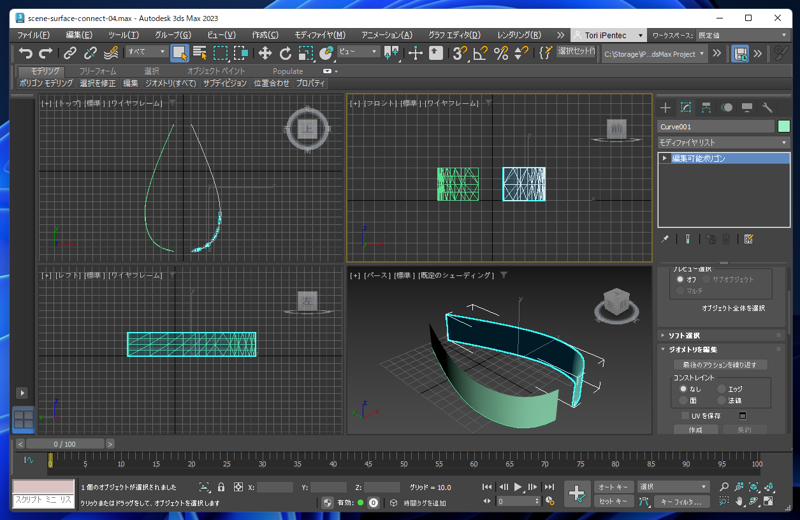The image size is (800, 520).
Task: Select the Off preview selection radio
Action: point(680,279)
